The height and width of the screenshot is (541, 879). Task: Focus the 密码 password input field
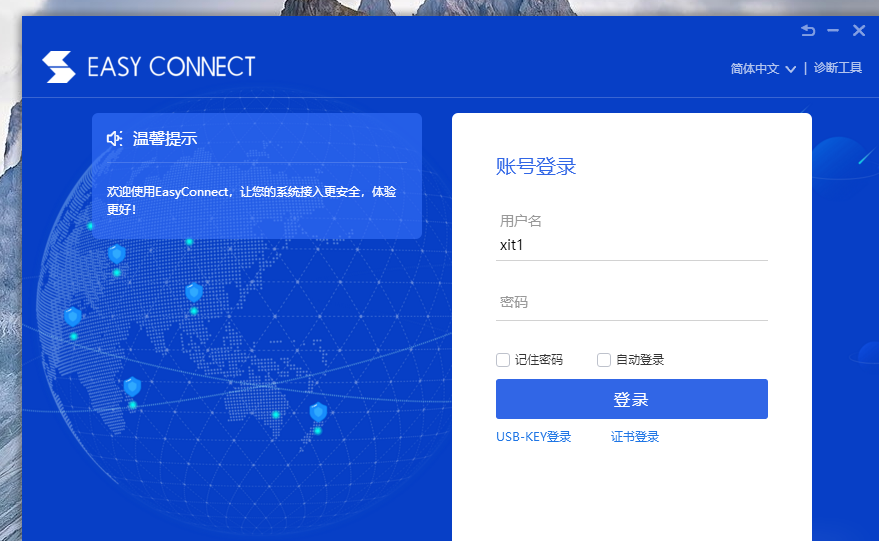click(632, 303)
